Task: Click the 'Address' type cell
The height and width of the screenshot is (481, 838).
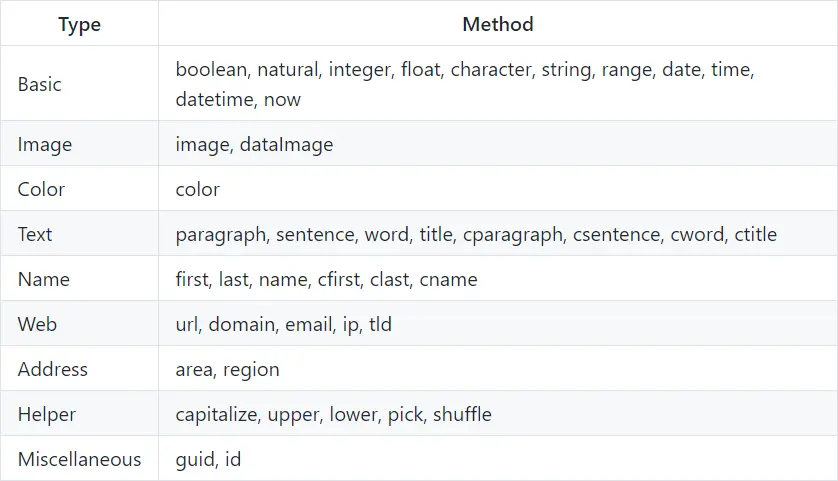Action: pyautogui.click(x=53, y=369)
